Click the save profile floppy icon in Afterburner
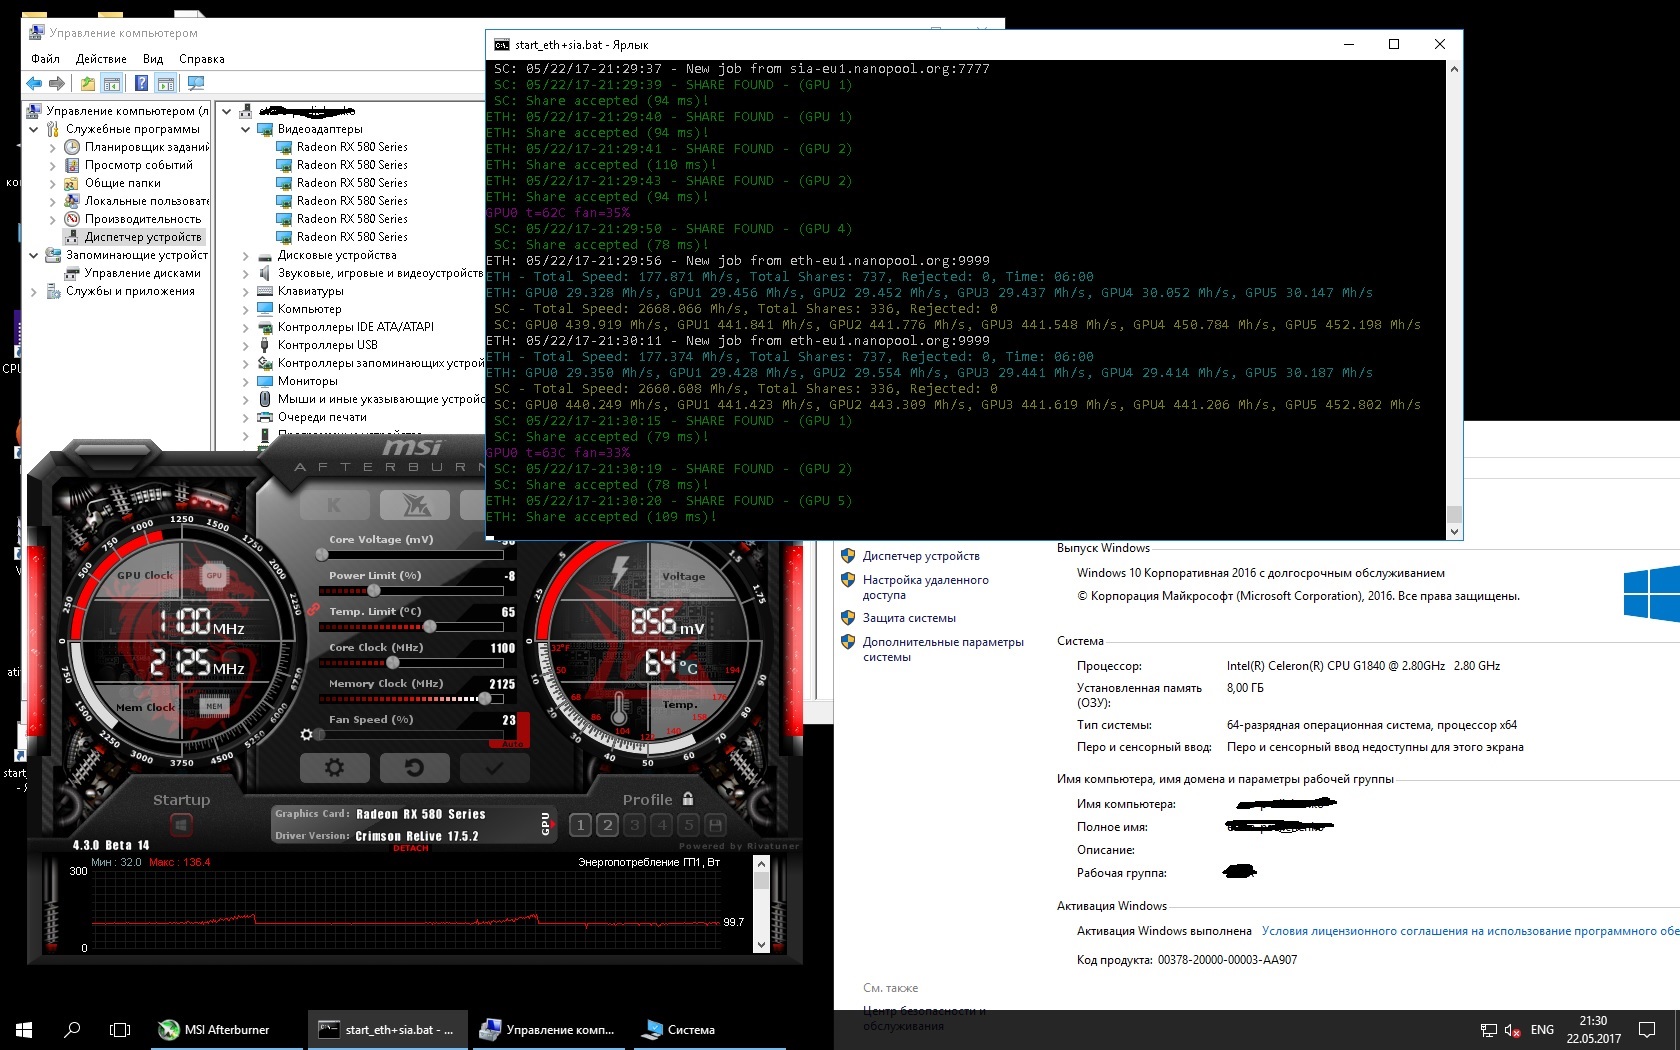 point(715,825)
